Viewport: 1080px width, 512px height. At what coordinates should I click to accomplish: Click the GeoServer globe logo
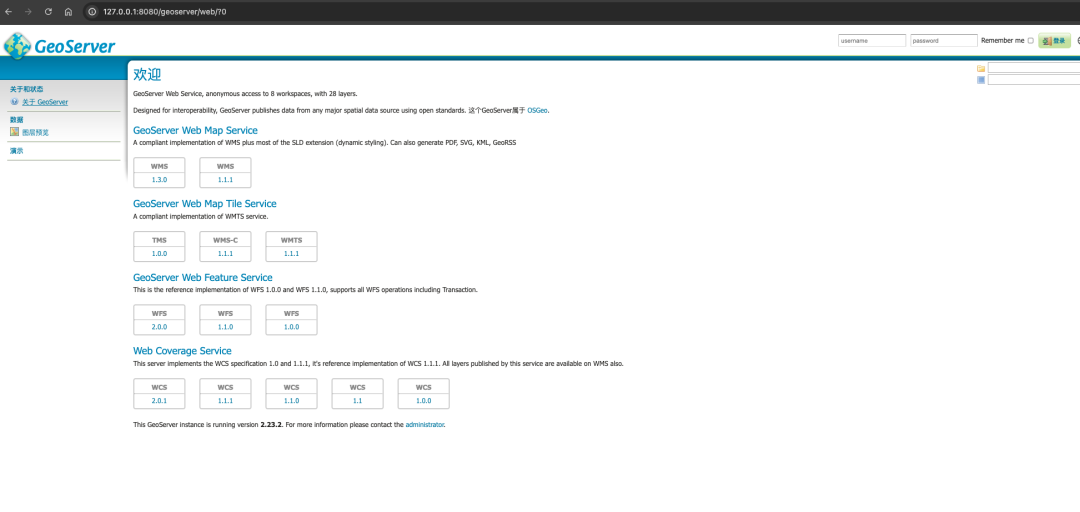point(17,45)
